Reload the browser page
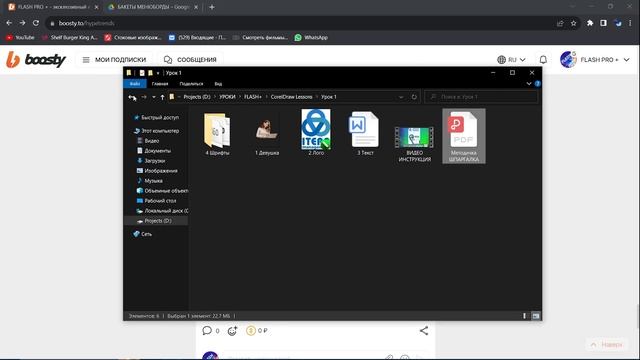This screenshot has height=360, width=640. click(36, 23)
